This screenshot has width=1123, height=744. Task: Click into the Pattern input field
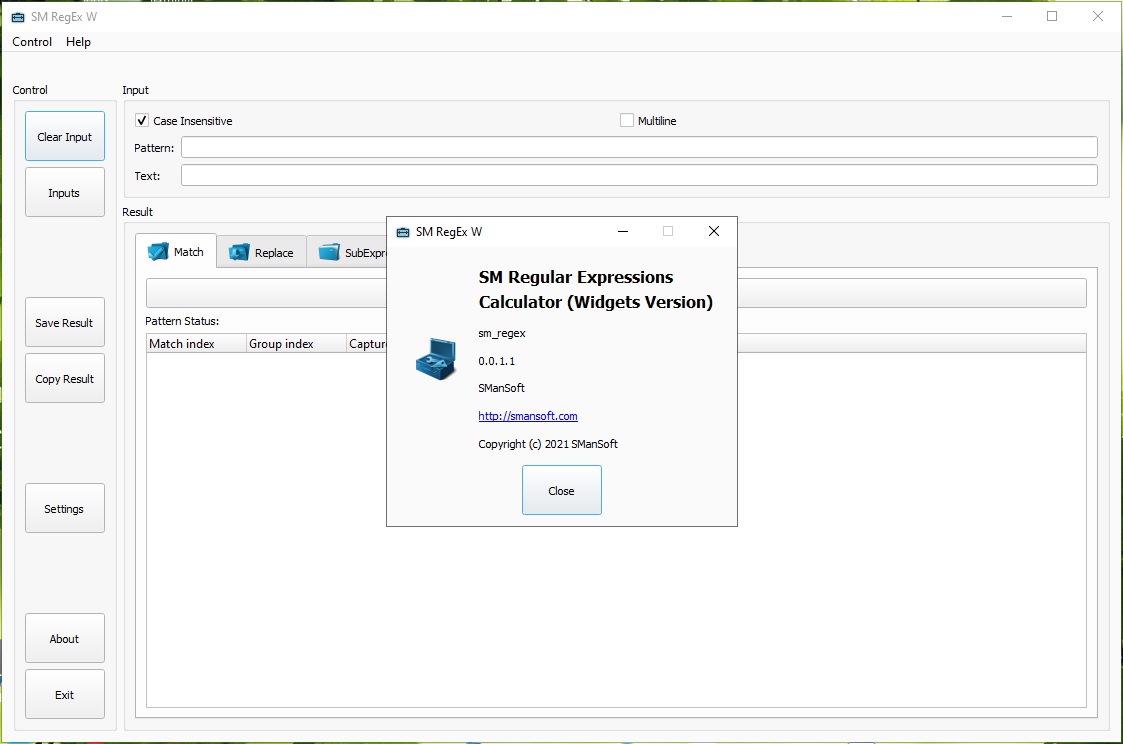[x=639, y=148]
